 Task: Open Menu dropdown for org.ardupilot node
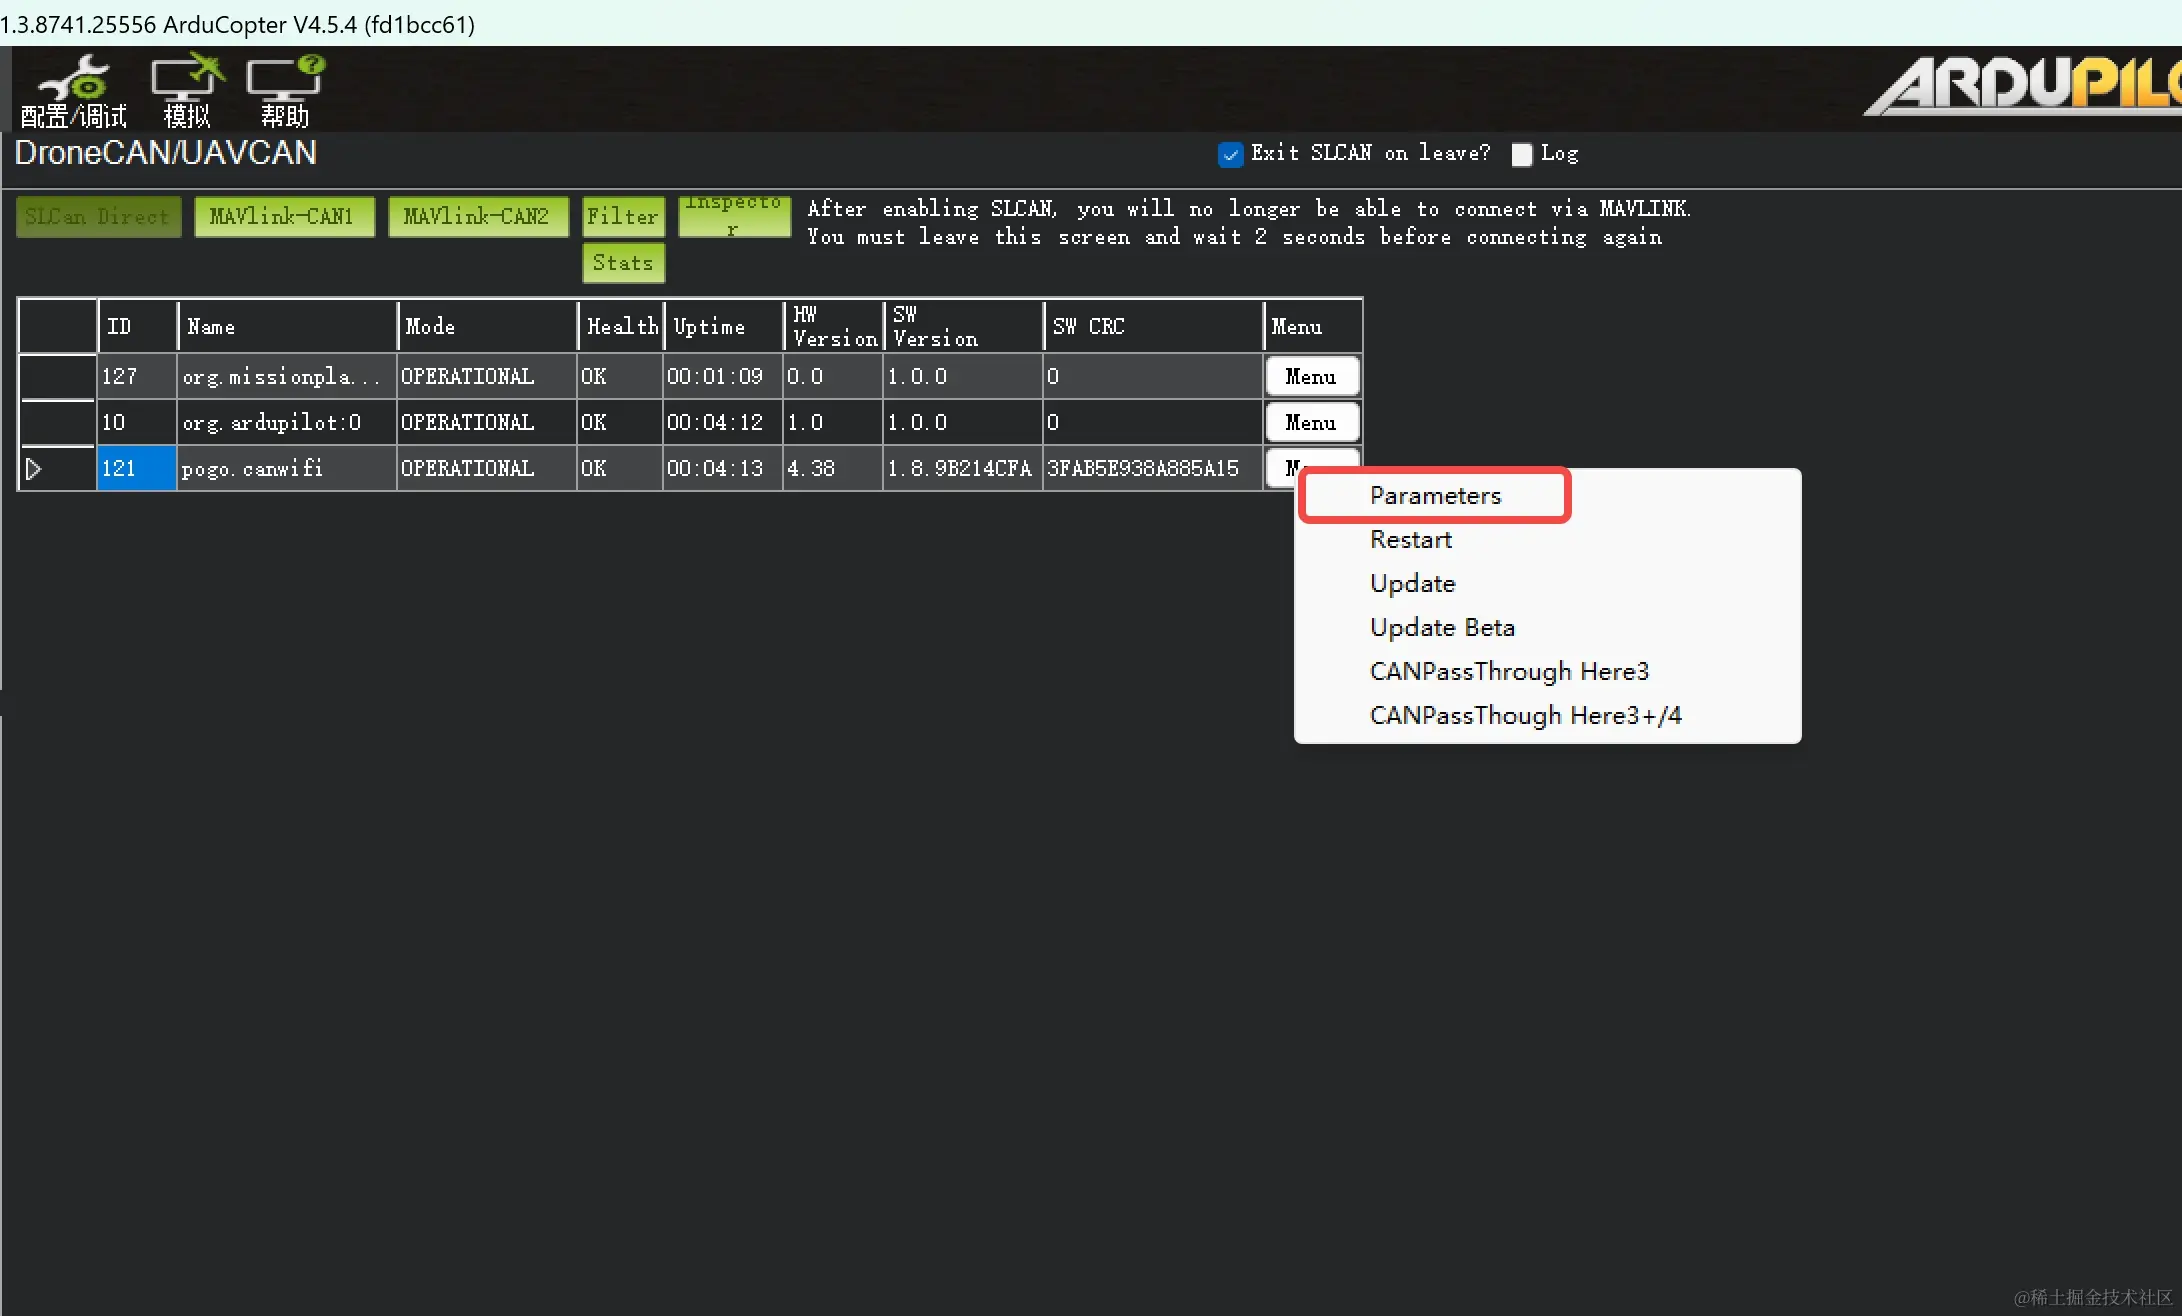[x=1311, y=423]
